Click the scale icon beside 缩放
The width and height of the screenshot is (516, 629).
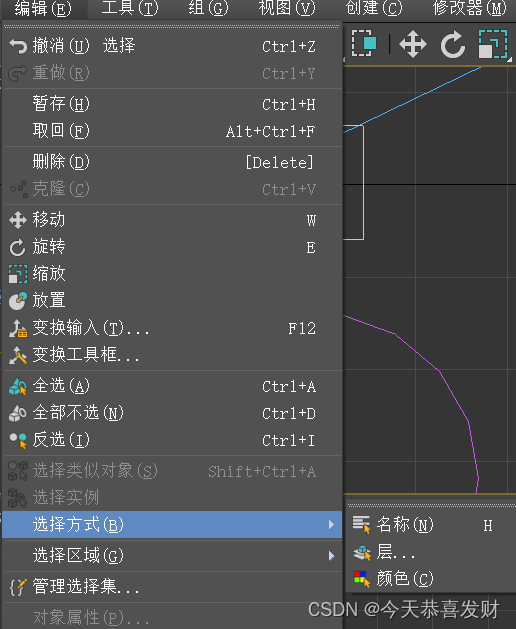pyautogui.click(x=18, y=274)
